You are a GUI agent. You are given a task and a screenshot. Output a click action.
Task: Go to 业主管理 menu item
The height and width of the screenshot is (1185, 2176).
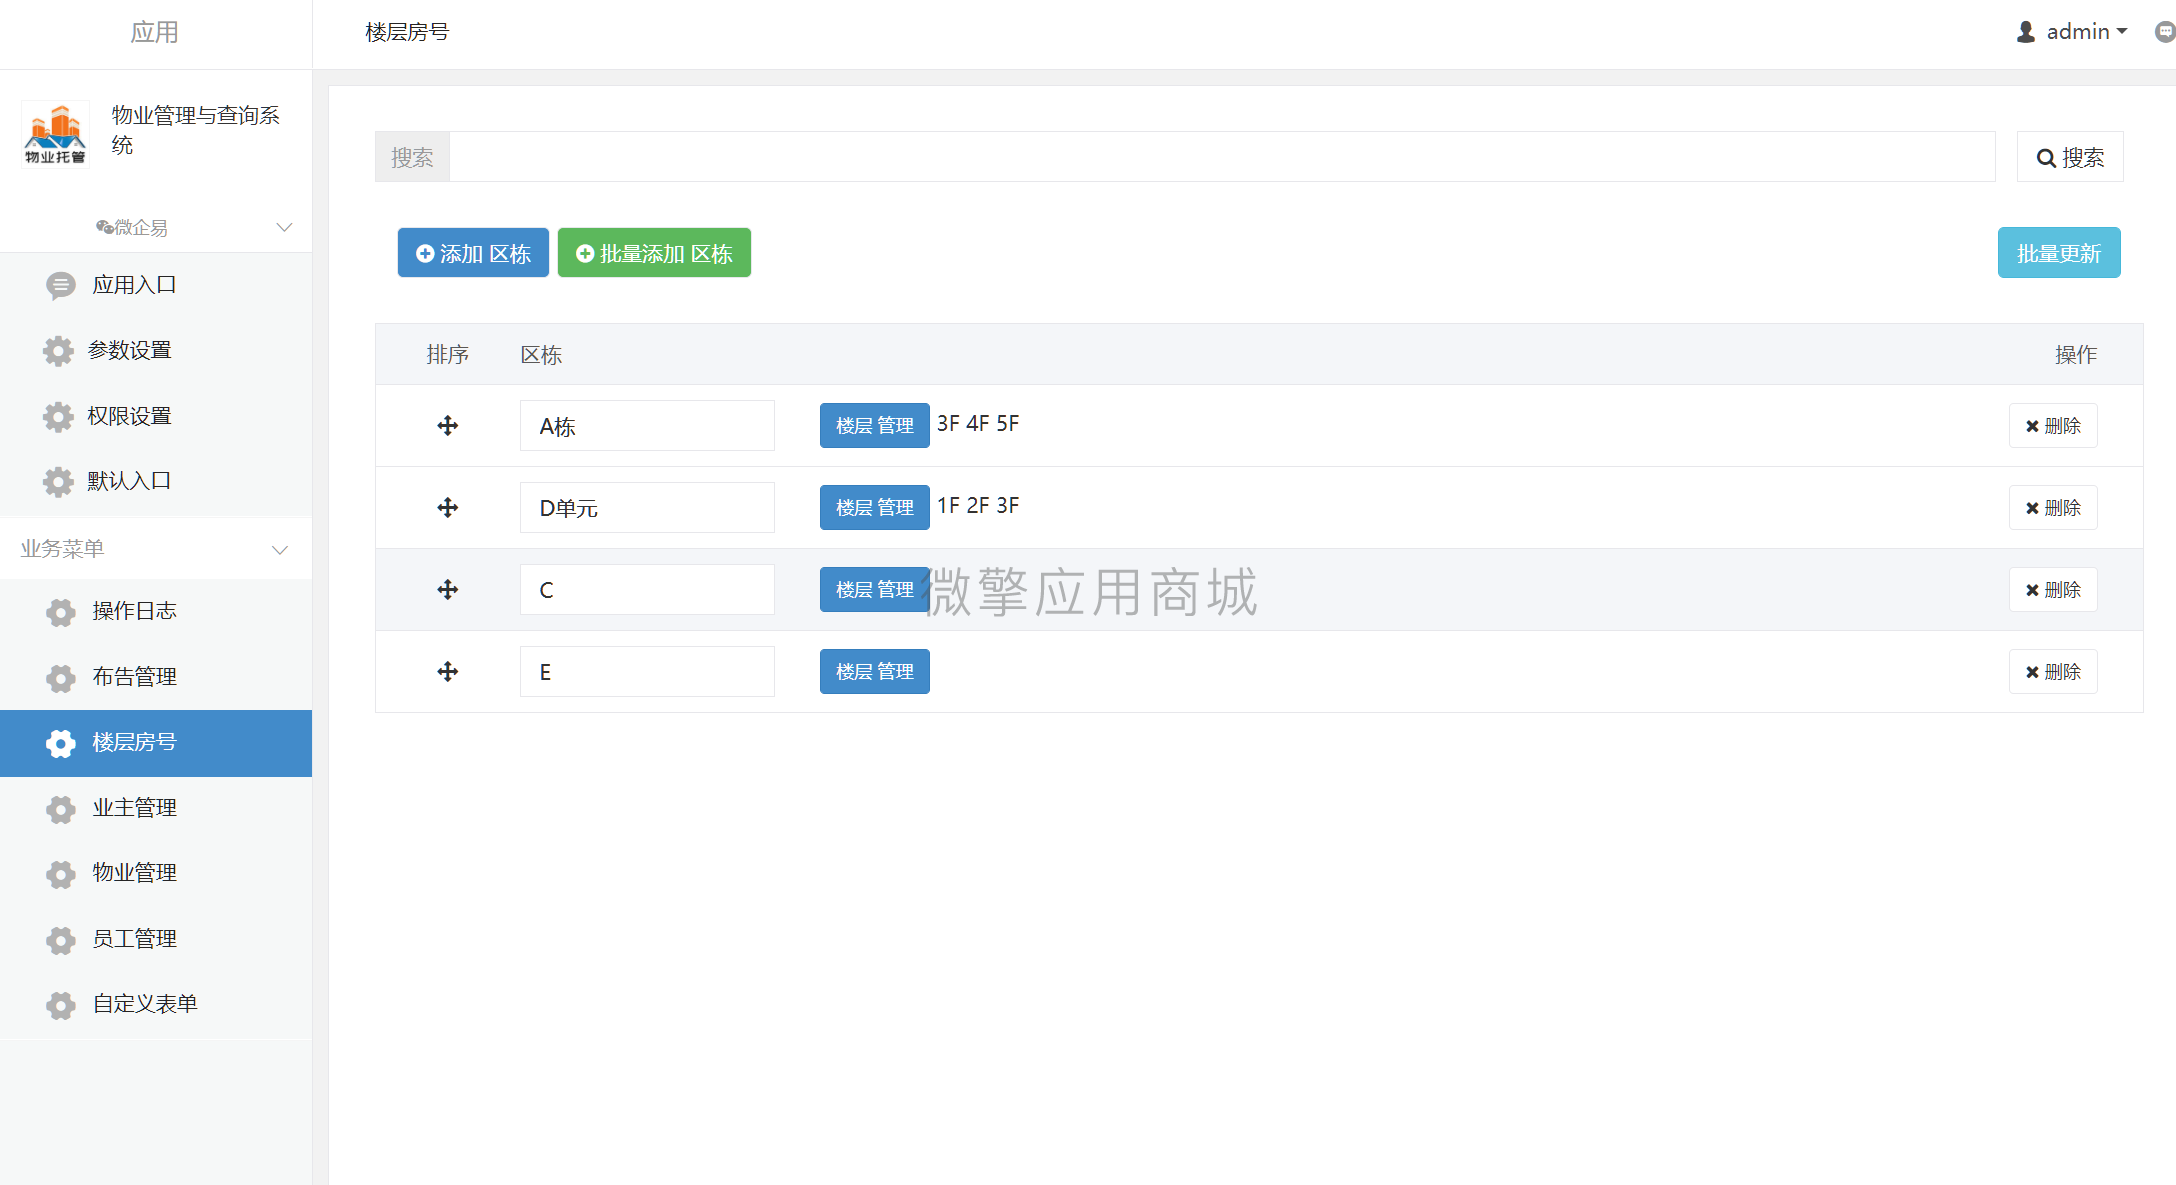[x=156, y=809]
